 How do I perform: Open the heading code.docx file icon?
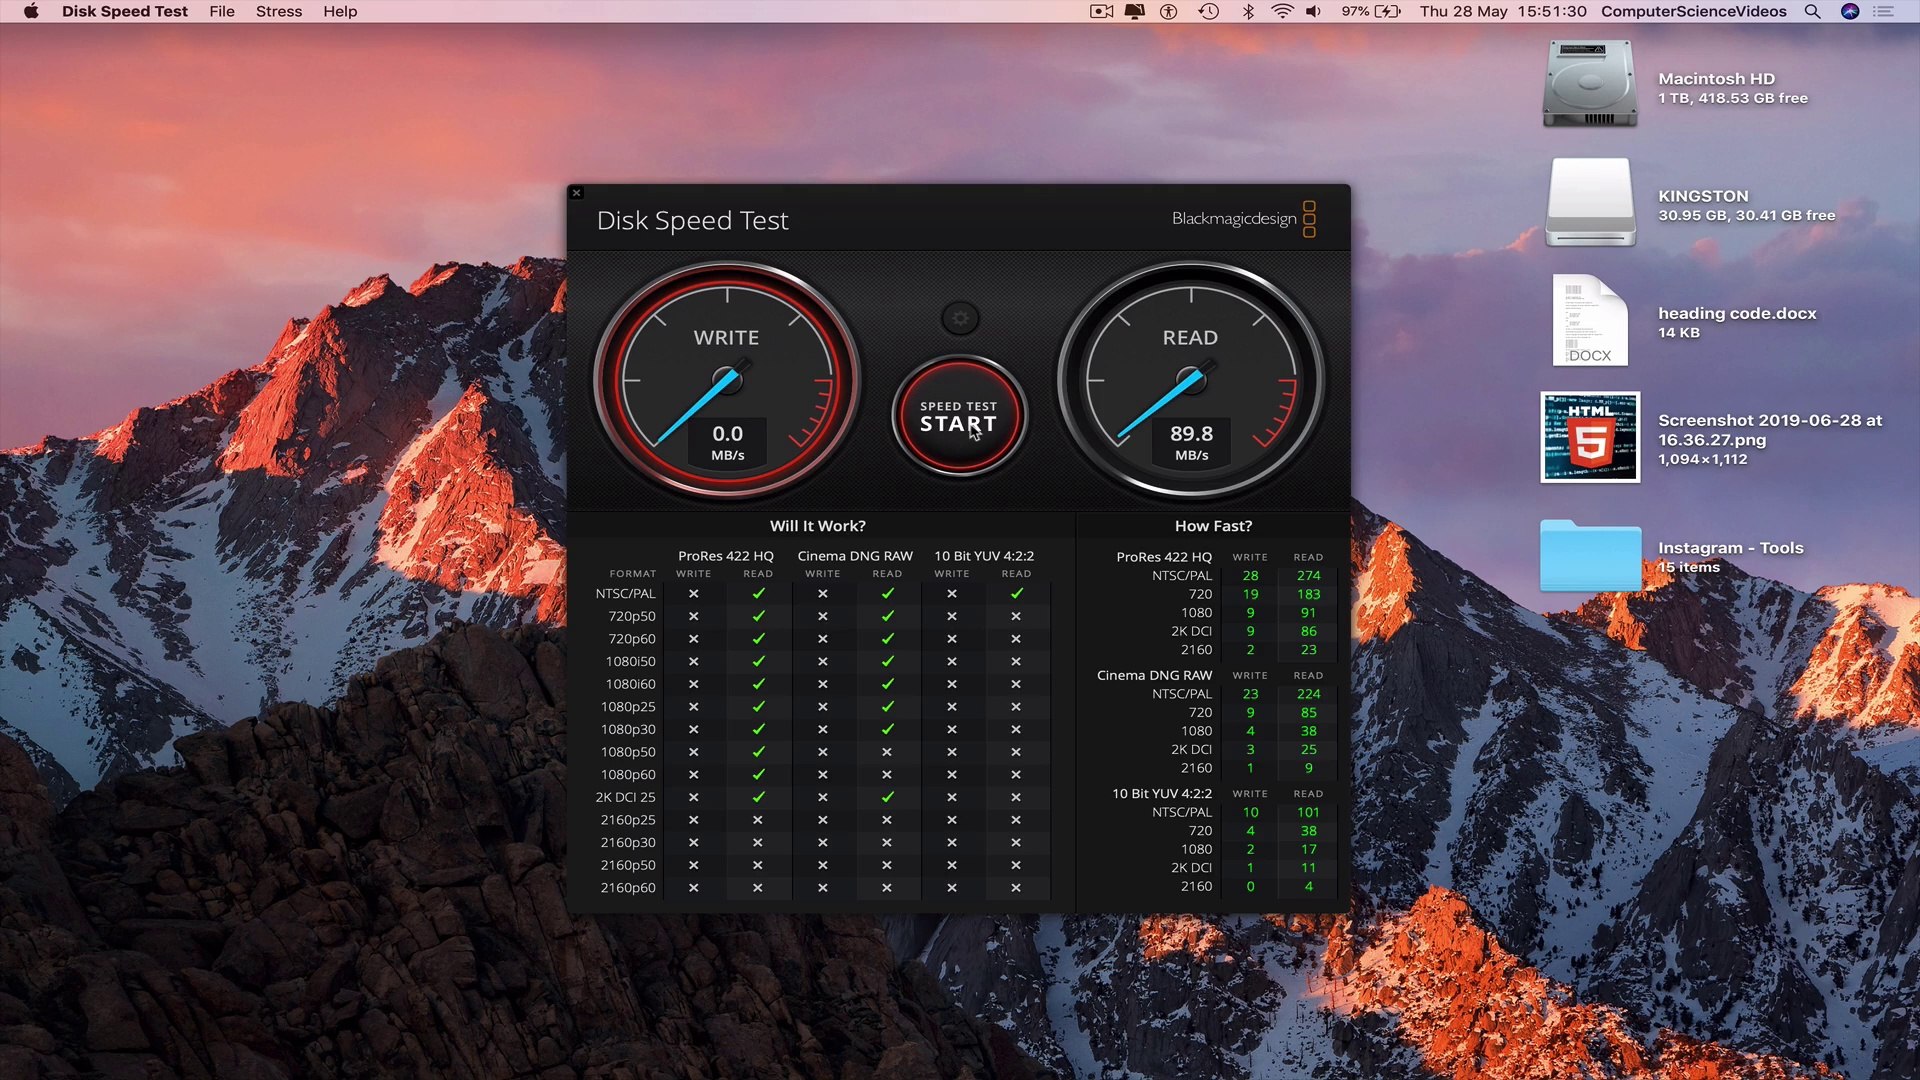[x=1589, y=320]
